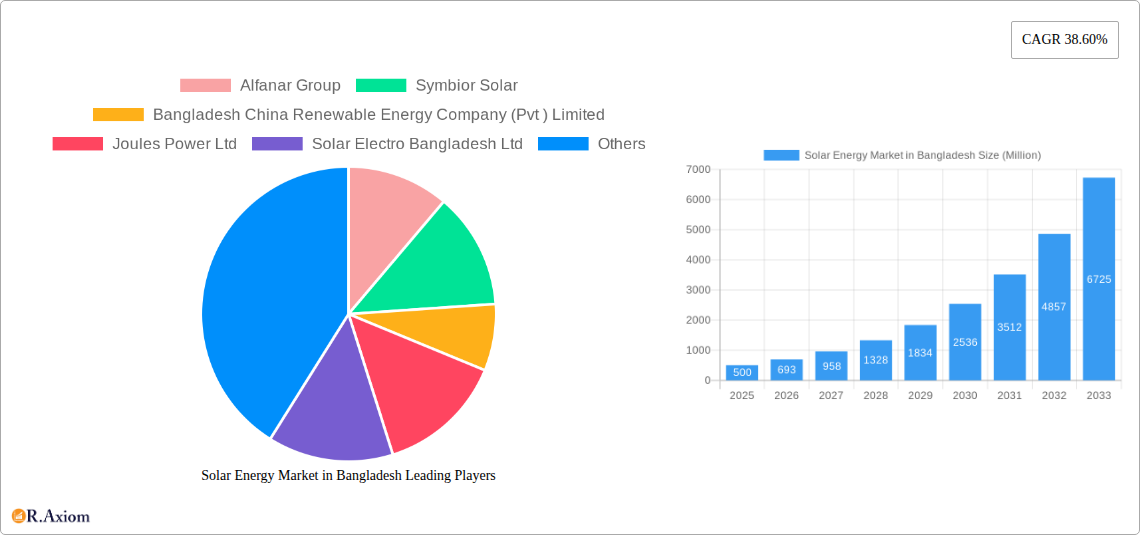The height and width of the screenshot is (535, 1140).
Task: Click the Bangladesh China Renewable Energy Company label
Action: coord(379,115)
